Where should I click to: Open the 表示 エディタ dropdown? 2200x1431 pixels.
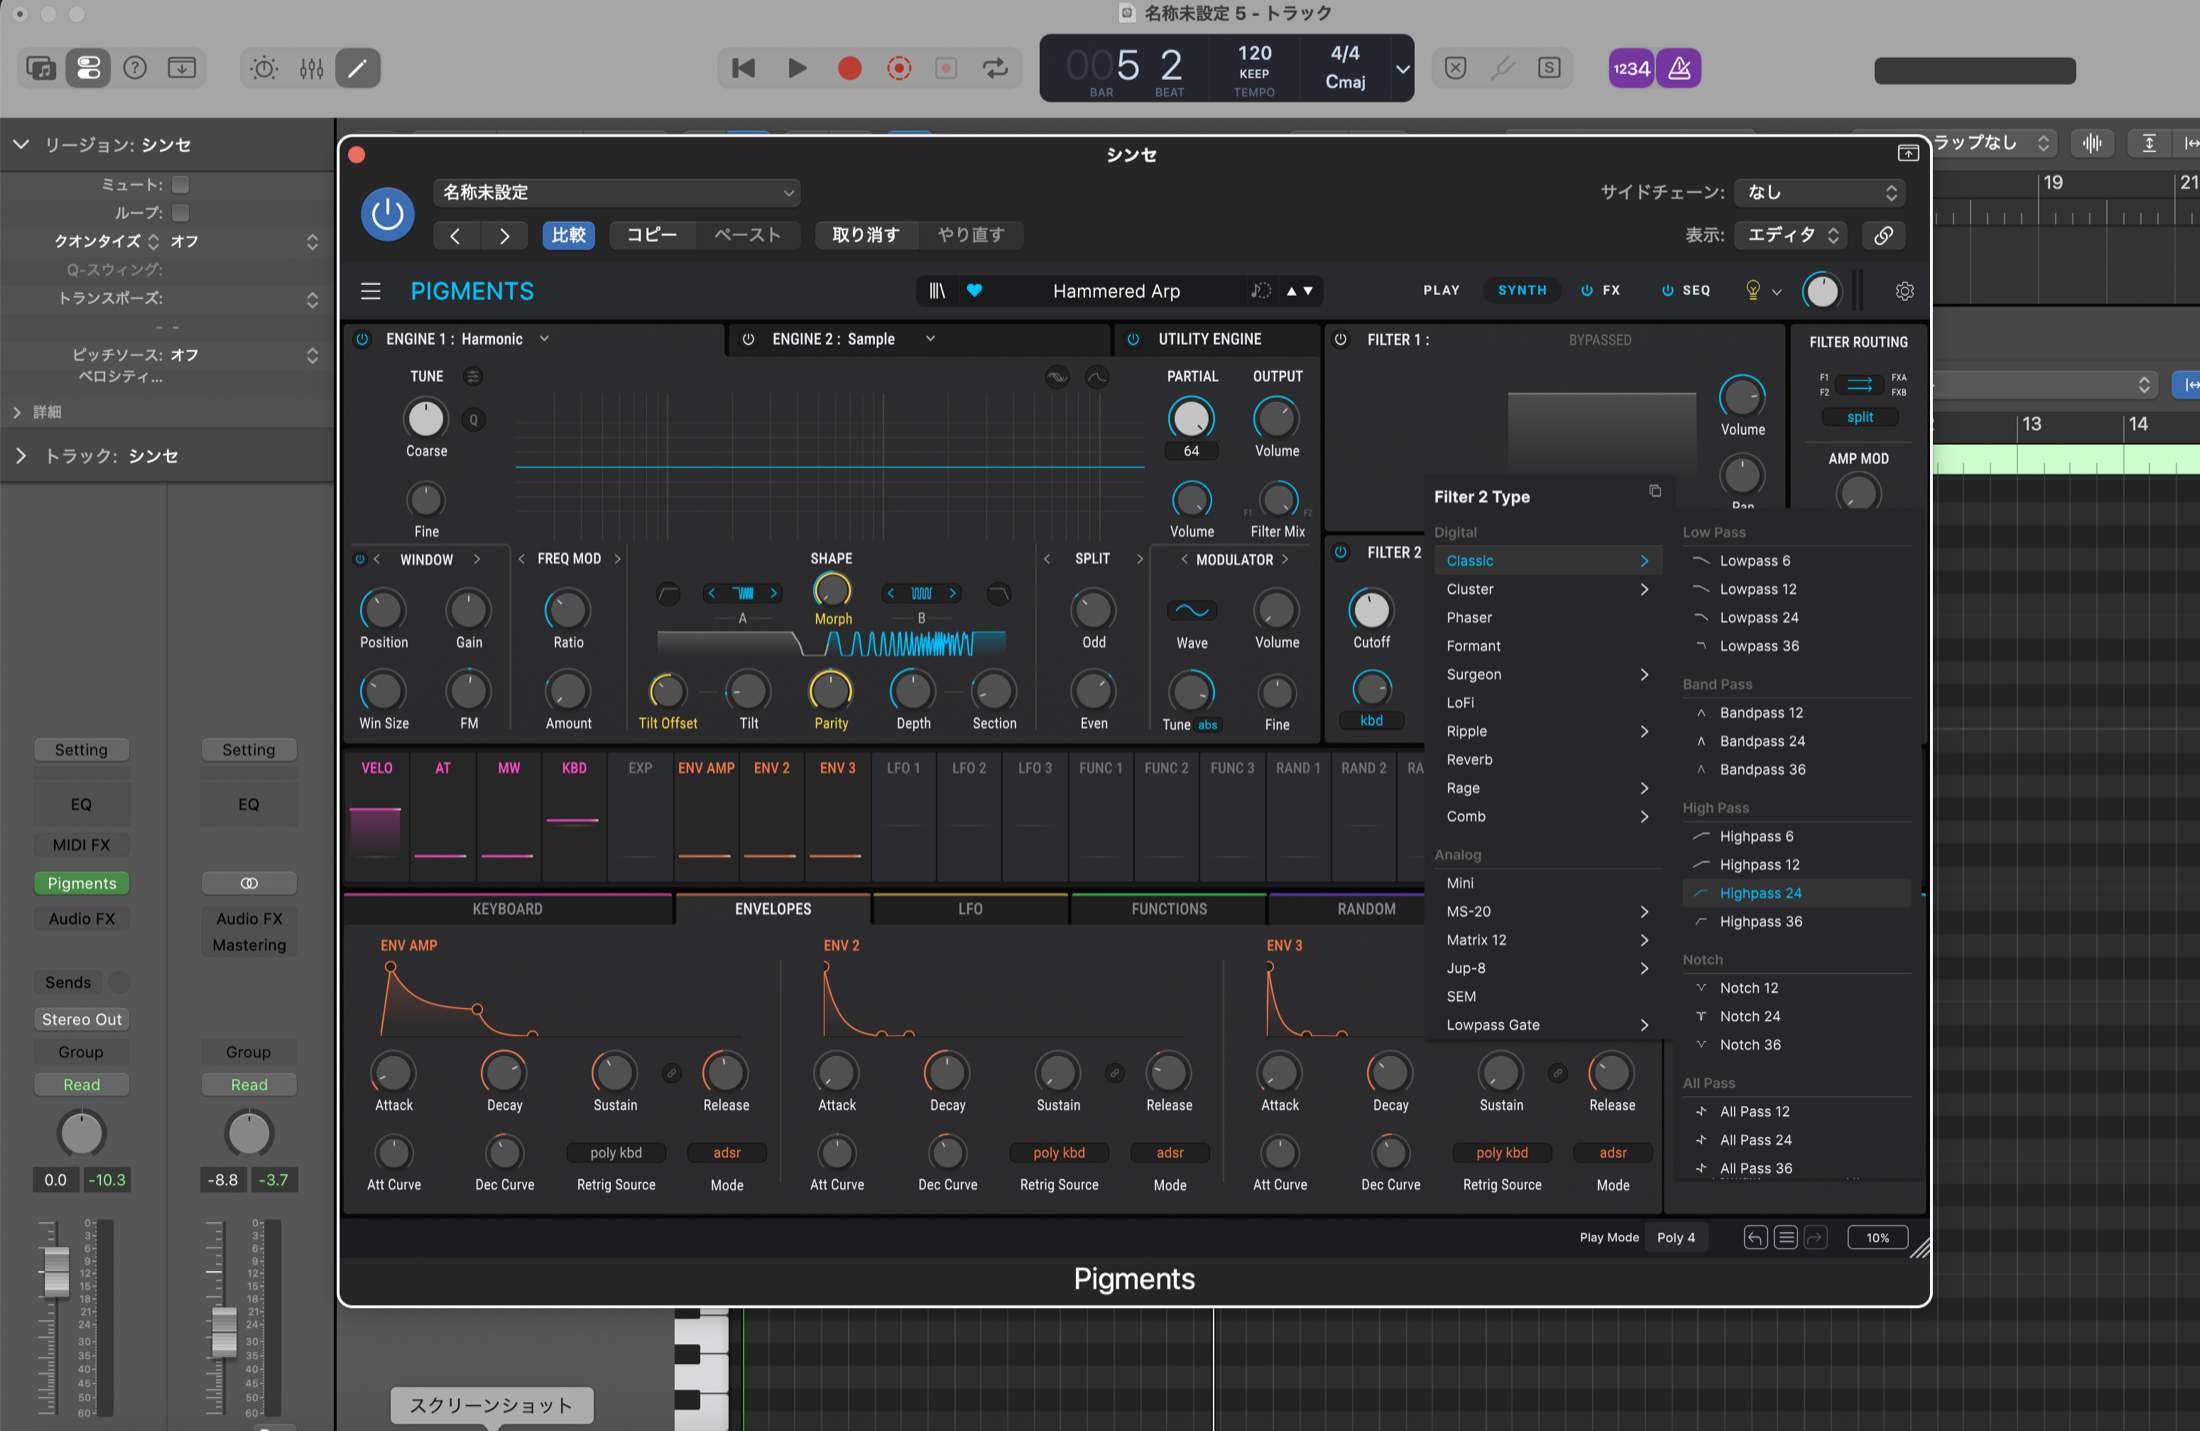tap(1791, 235)
